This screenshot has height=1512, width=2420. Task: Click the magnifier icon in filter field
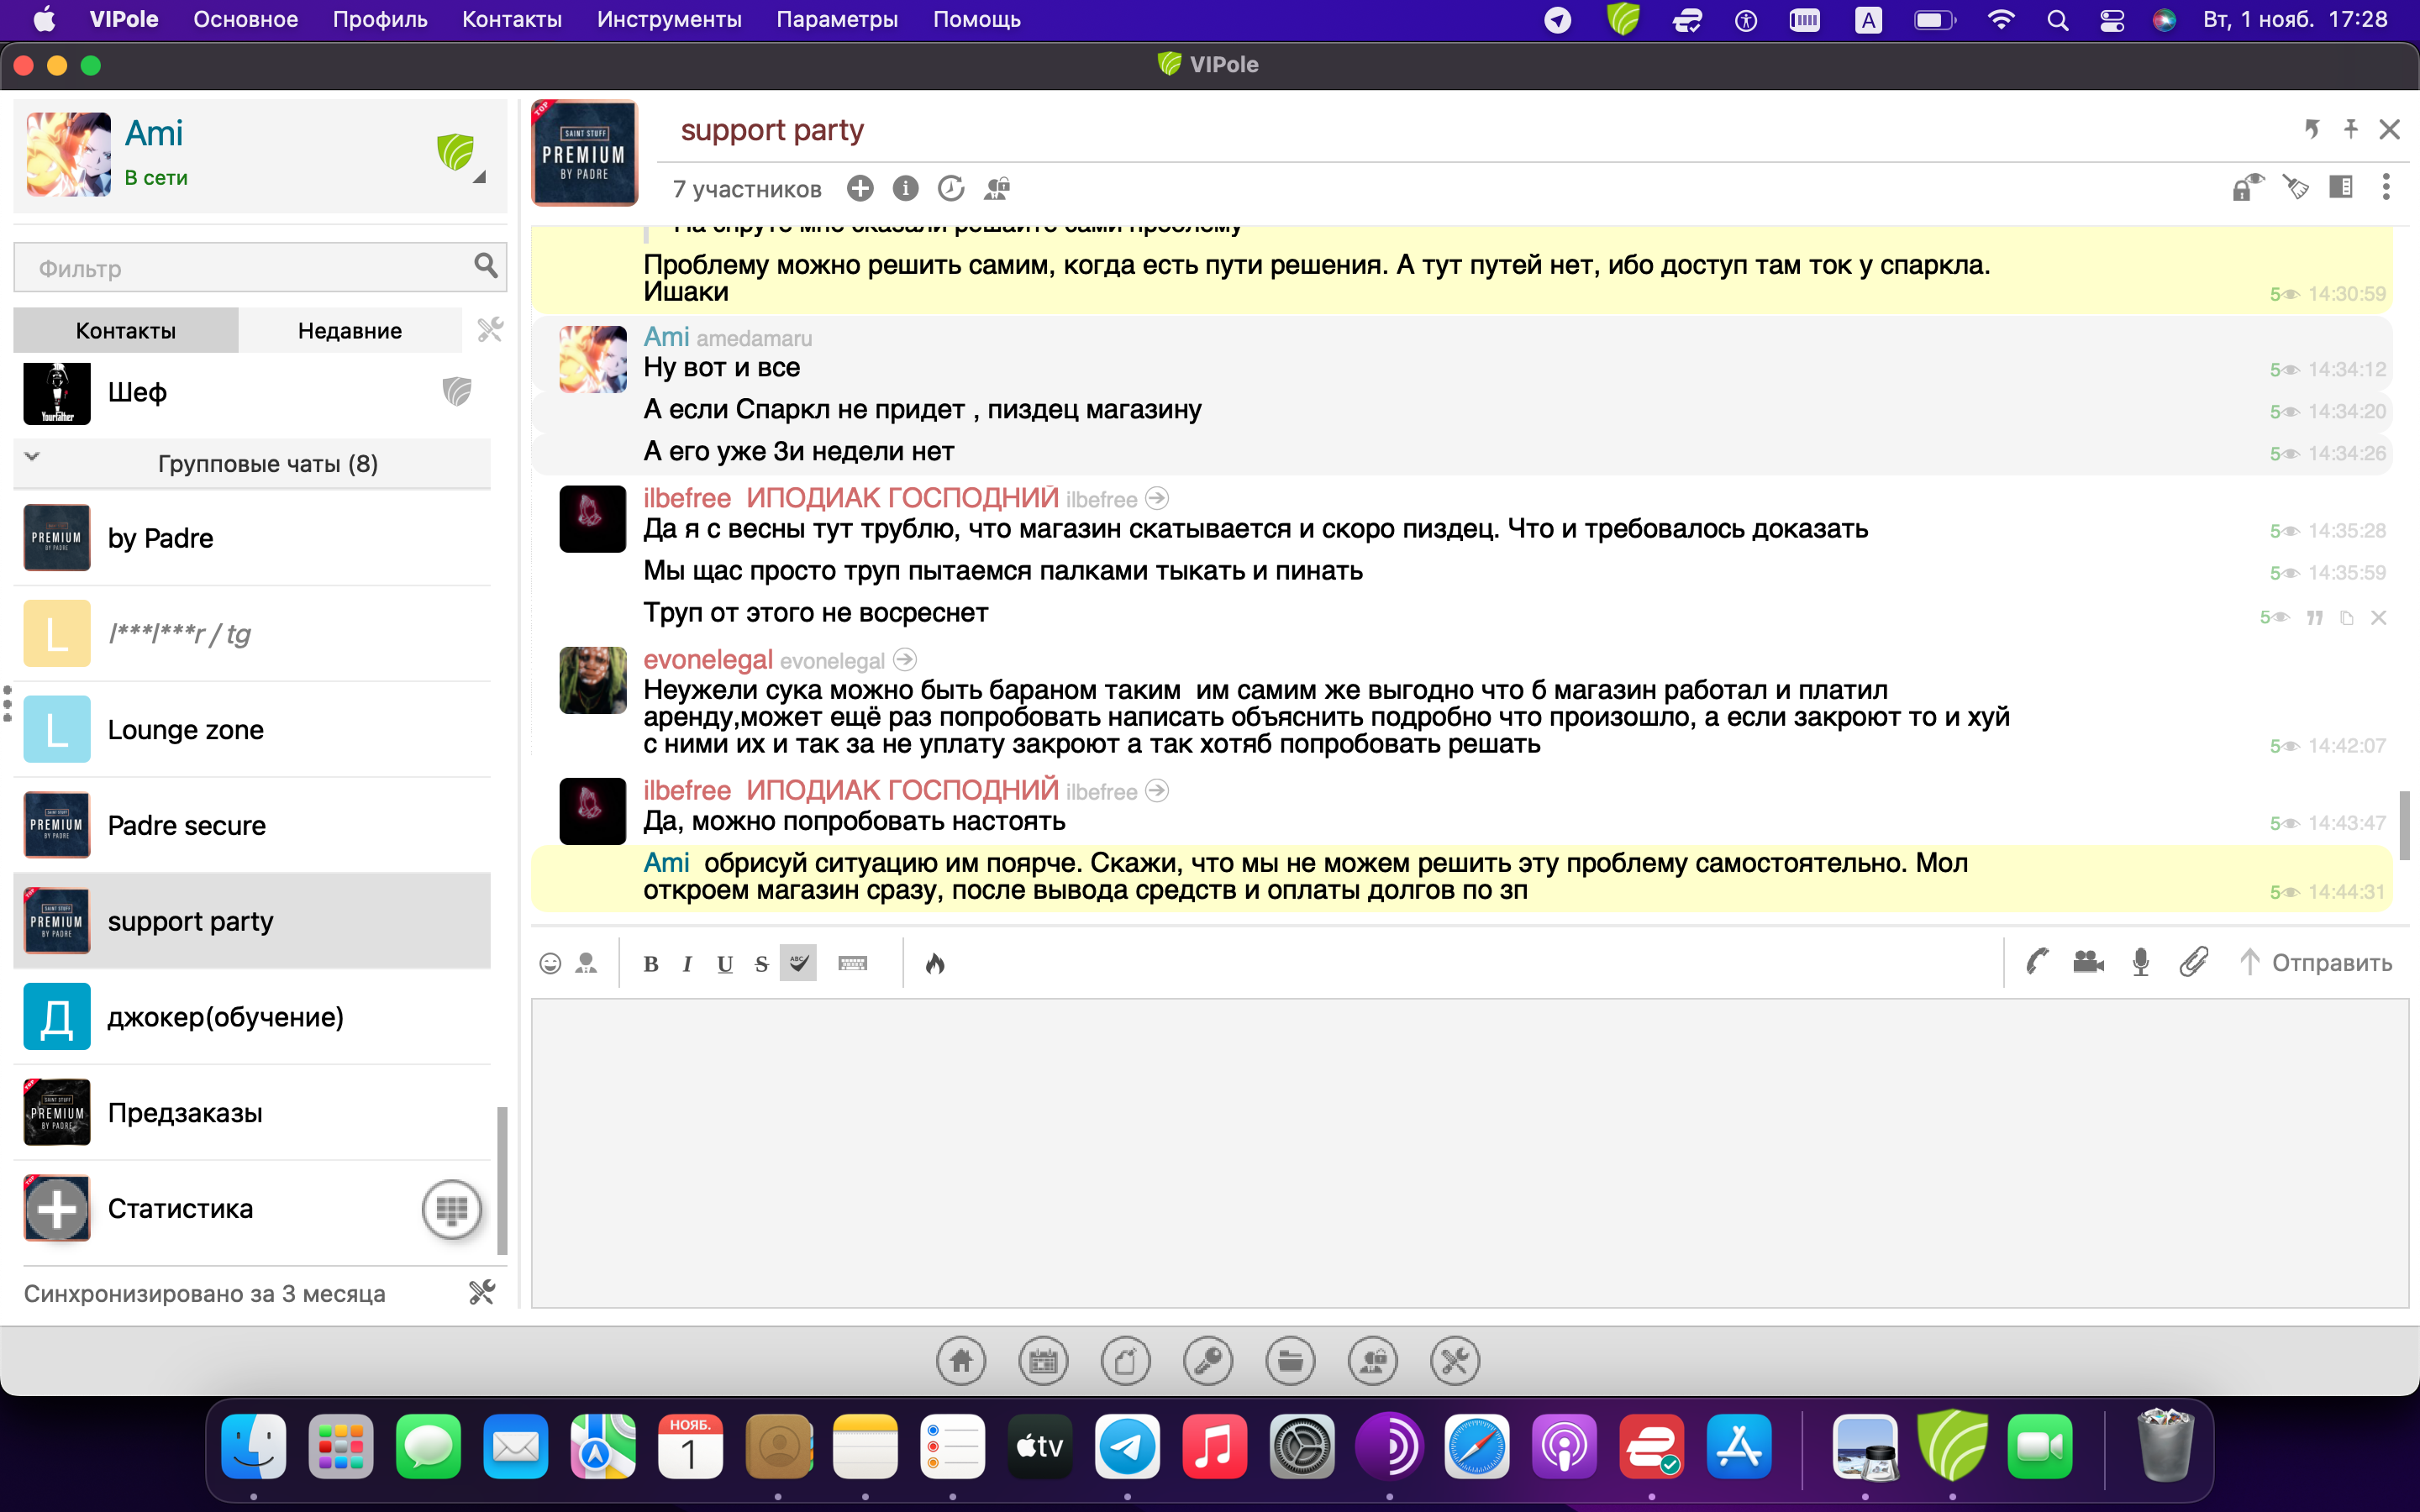[485, 265]
